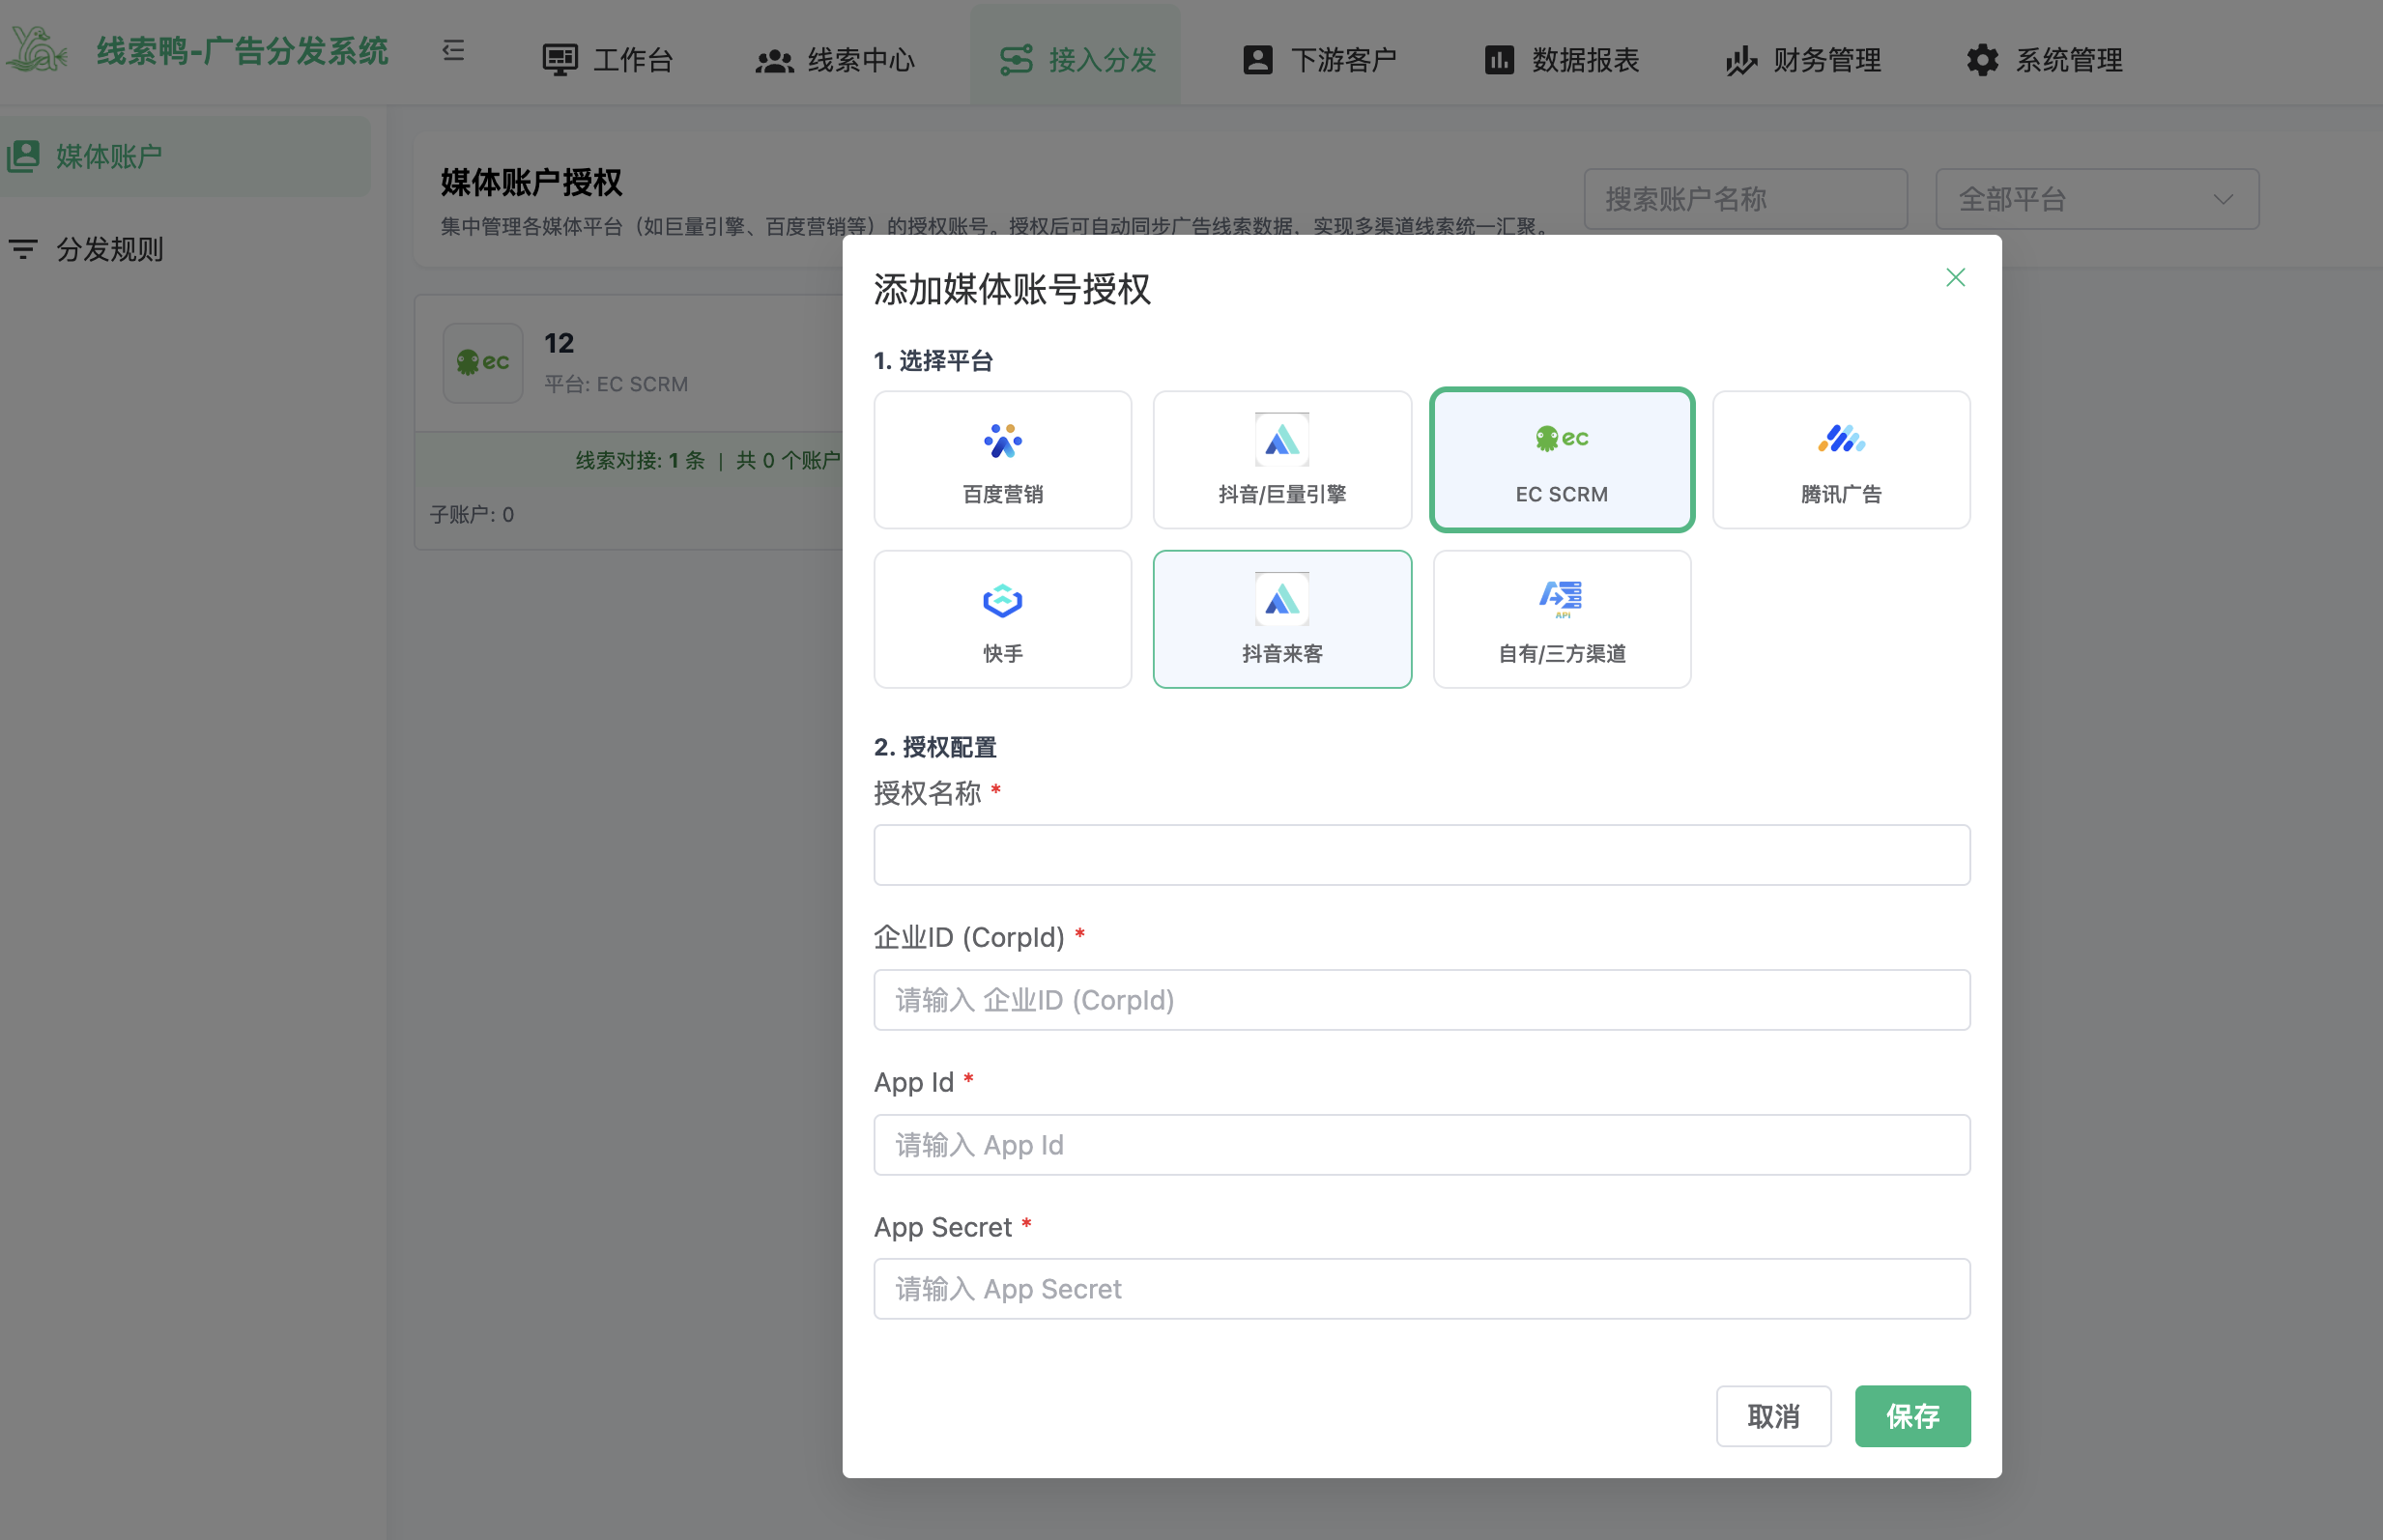Go to 线索中心 tab
This screenshot has height=1540, width=2383.
[x=834, y=59]
